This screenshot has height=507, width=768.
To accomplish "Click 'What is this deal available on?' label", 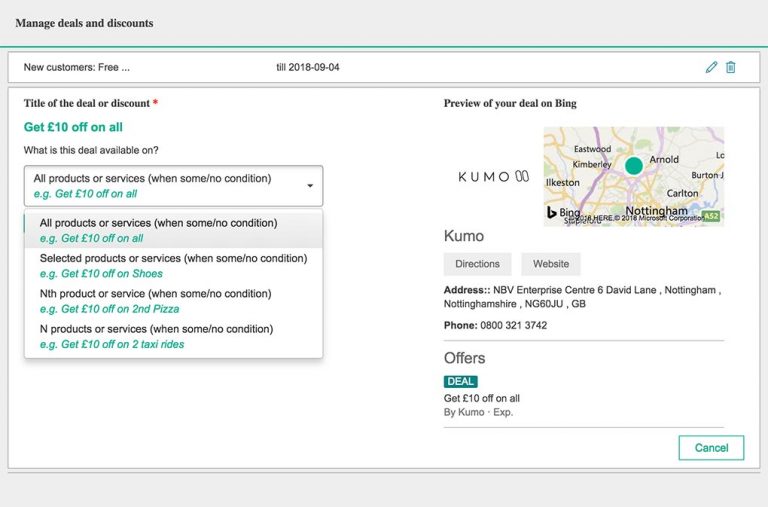I will click(x=91, y=150).
